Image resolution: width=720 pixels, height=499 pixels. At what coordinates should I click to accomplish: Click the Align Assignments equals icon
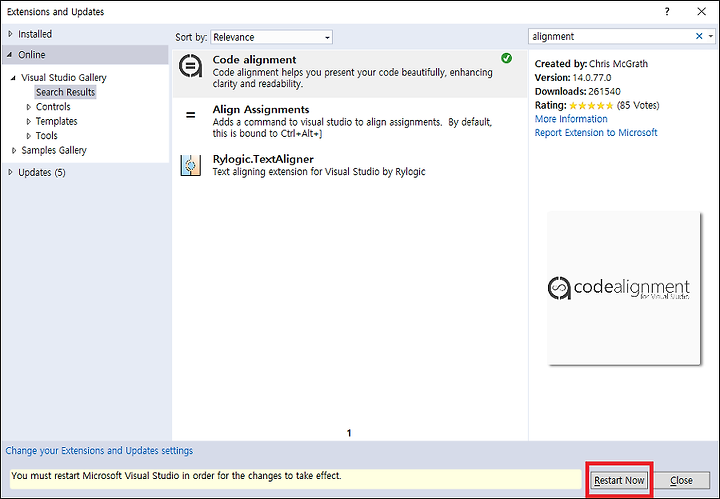[x=190, y=115]
